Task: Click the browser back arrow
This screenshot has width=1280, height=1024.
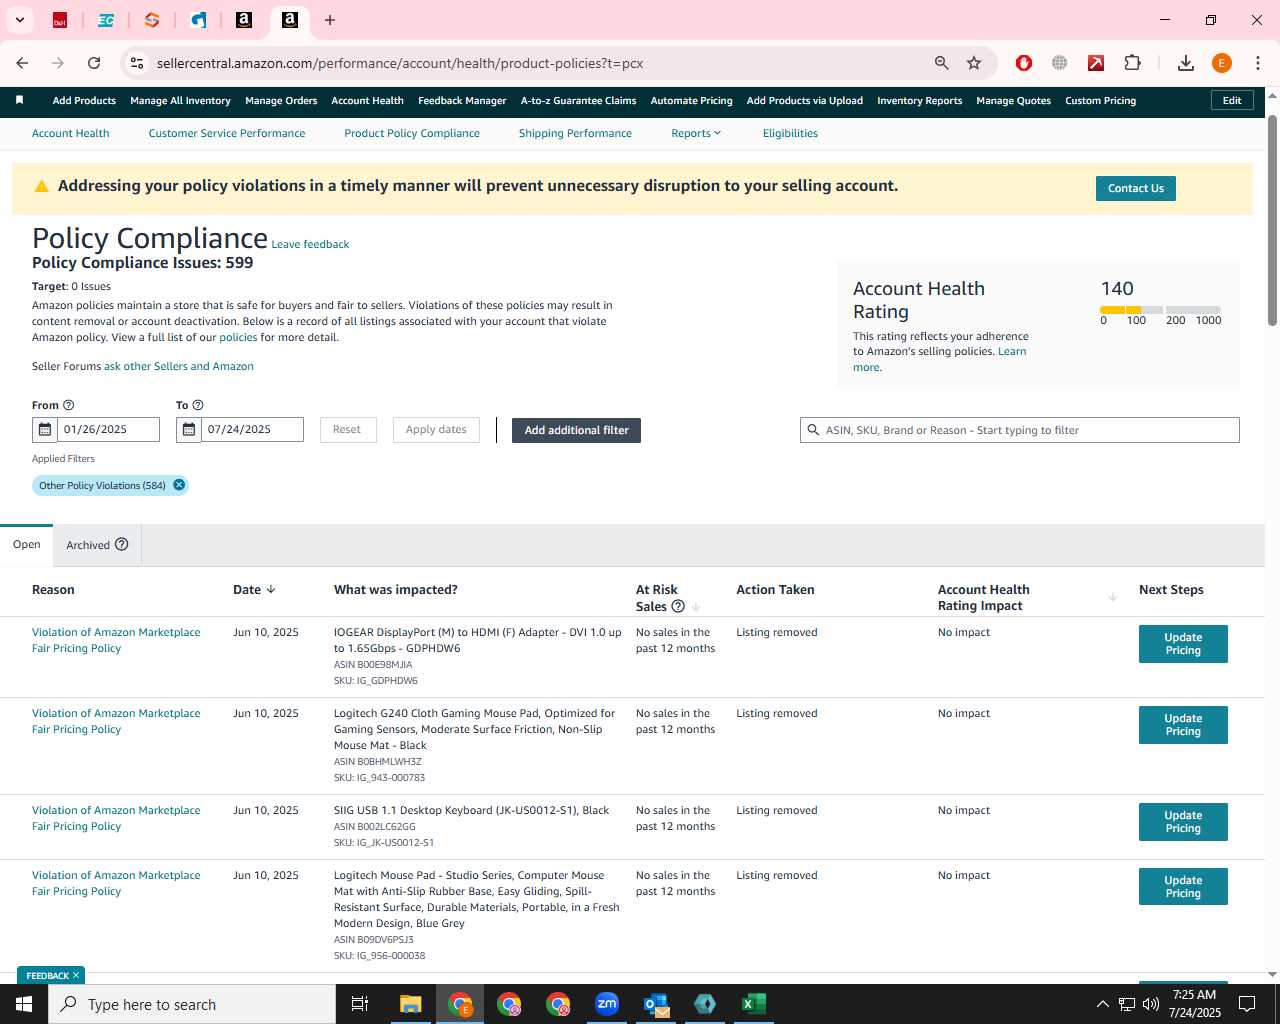Action: click(x=22, y=63)
